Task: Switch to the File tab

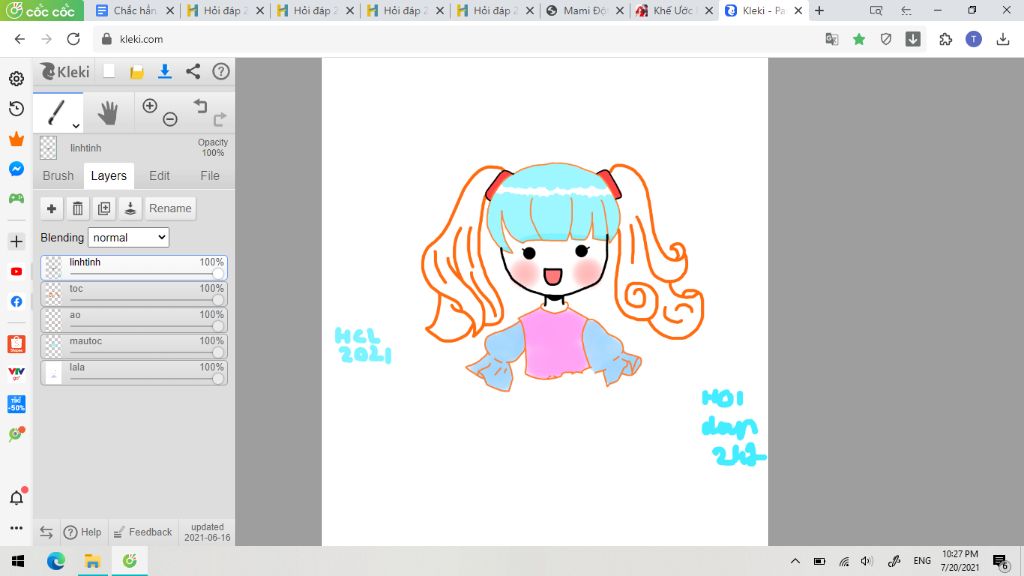Action: [210, 176]
